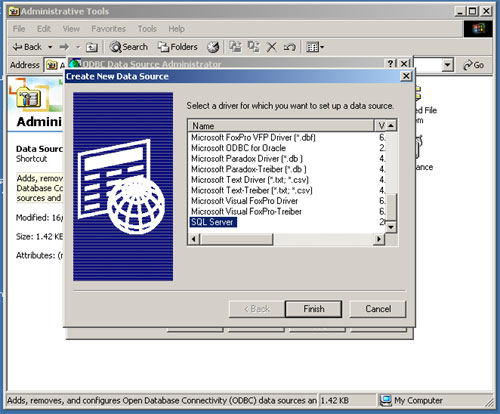The height and width of the screenshot is (414, 500).
Task: Select Microsoft Text Driver (*.txt; *.csv)
Action: [250, 180]
